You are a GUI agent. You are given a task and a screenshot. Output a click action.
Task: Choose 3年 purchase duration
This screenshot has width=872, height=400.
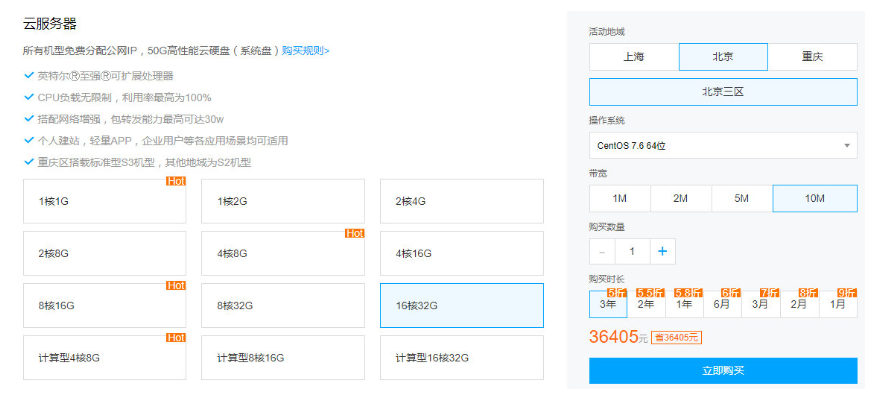[608, 304]
